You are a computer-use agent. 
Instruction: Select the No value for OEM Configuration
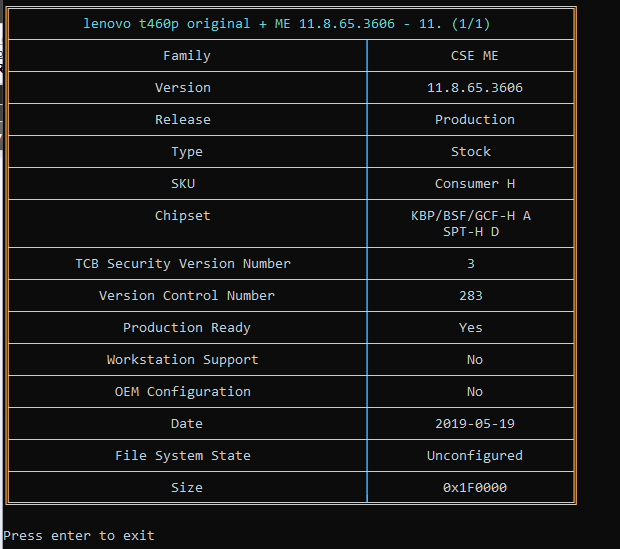click(474, 392)
